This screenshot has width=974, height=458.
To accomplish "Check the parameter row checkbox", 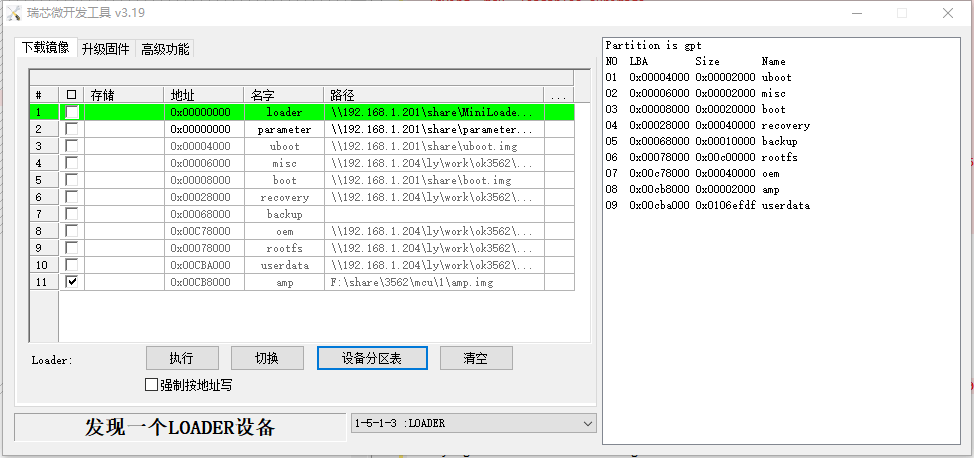I will (x=73, y=129).
